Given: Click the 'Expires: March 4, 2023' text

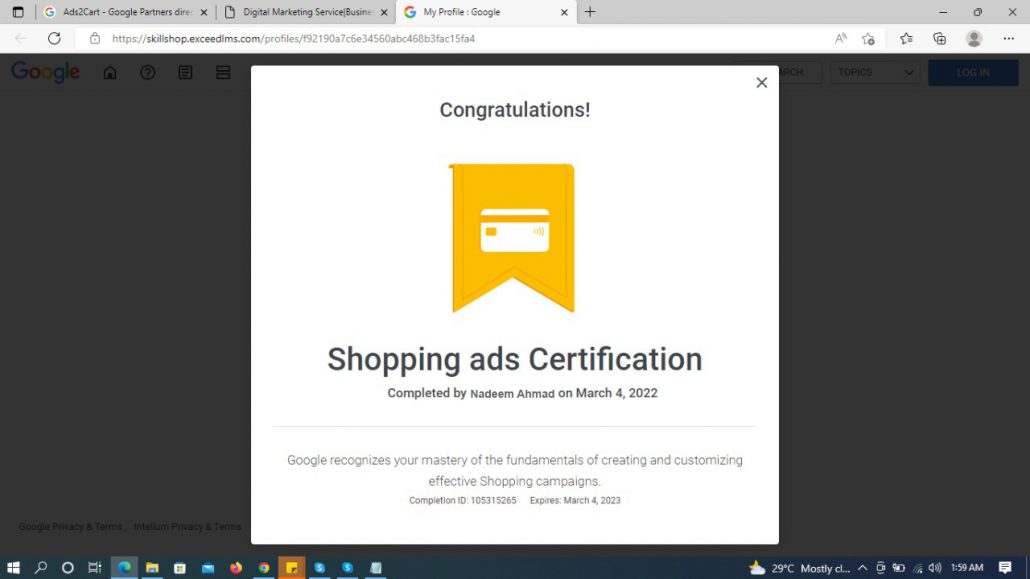Looking at the screenshot, I should (x=575, y=500).
